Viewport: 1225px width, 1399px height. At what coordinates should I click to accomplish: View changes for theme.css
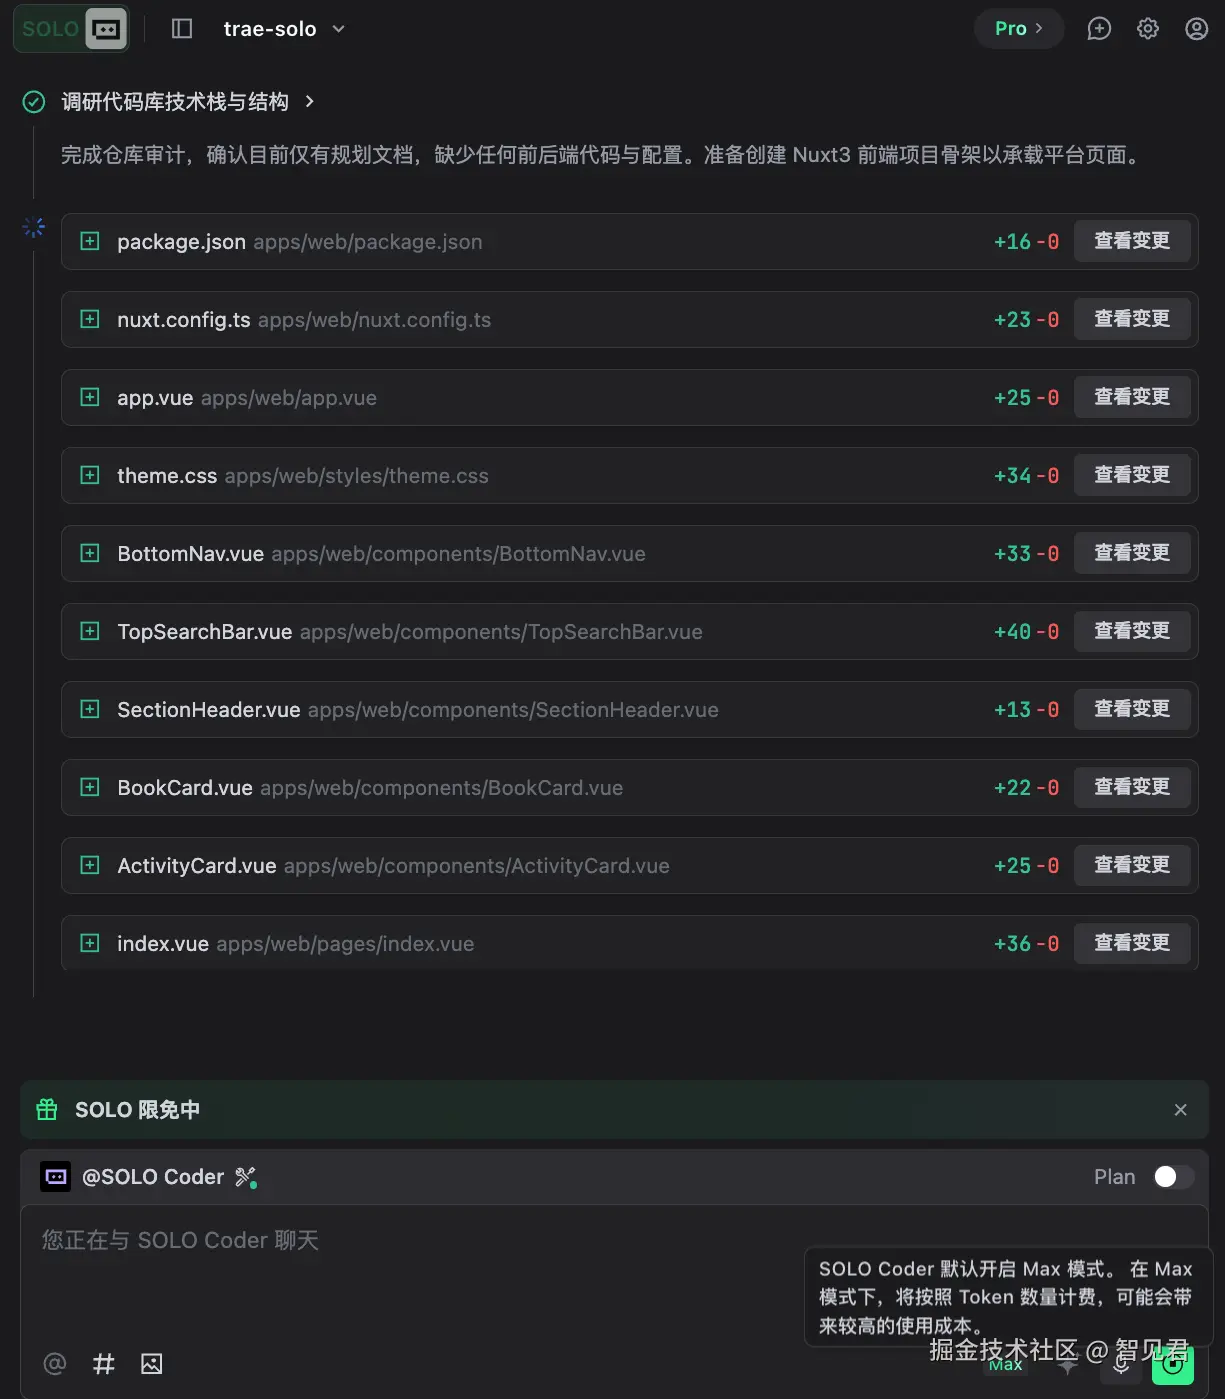tap(1132, 475)
